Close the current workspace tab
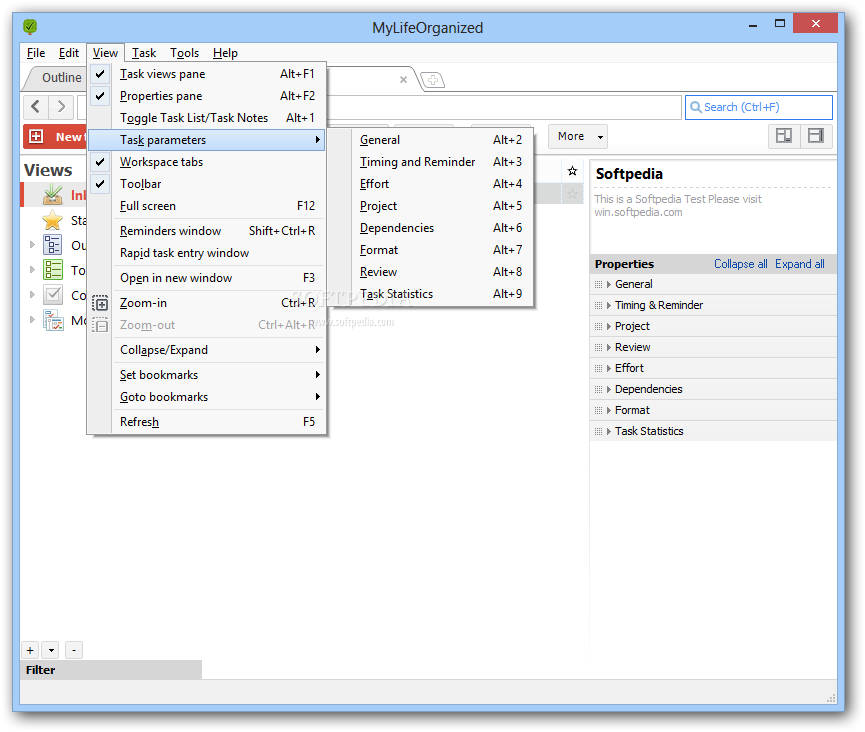The width and height of the screenshot is (865, 732). (403, 79)
